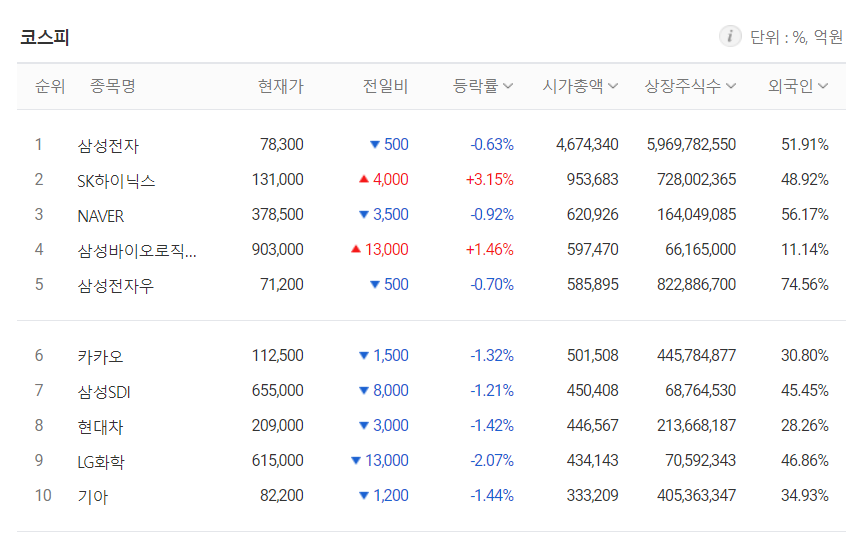The width and height of the screenshot is (863, 542).
Task: Sort by 외국인 column chevron
Action: (823, 86)
